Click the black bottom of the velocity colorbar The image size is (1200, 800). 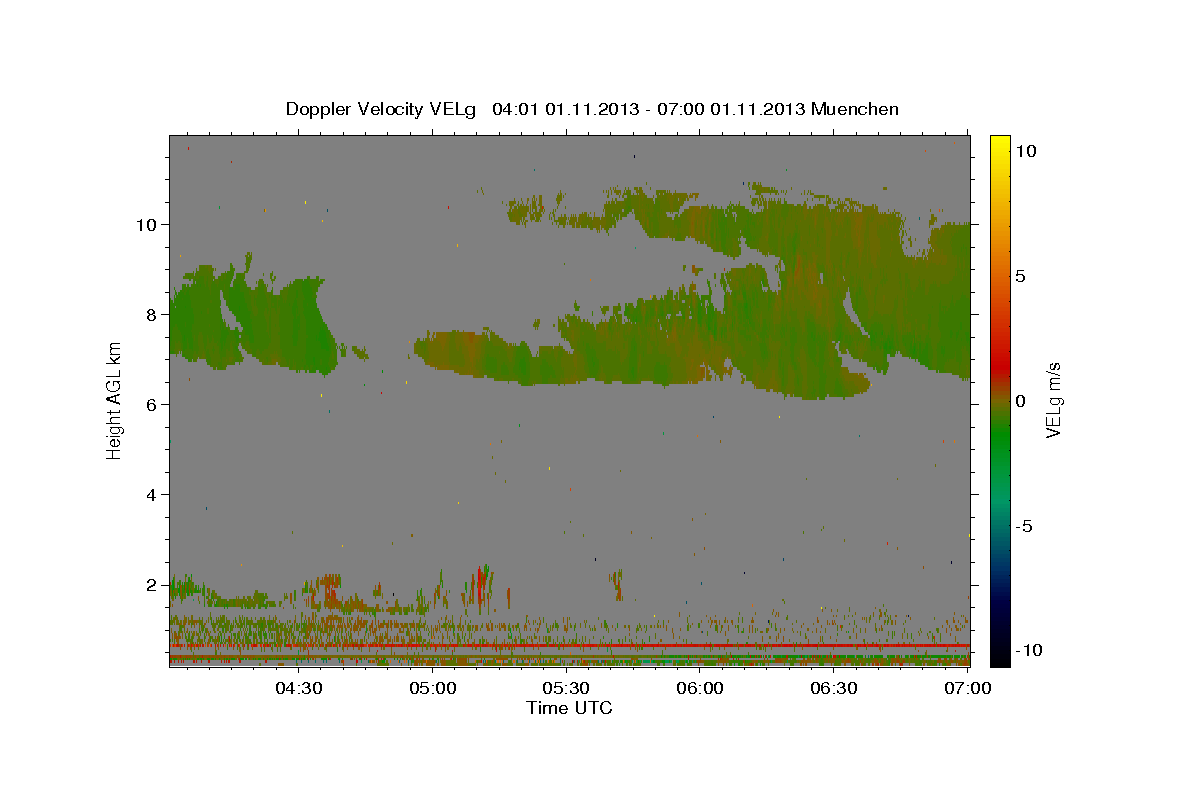coord(999,656)
